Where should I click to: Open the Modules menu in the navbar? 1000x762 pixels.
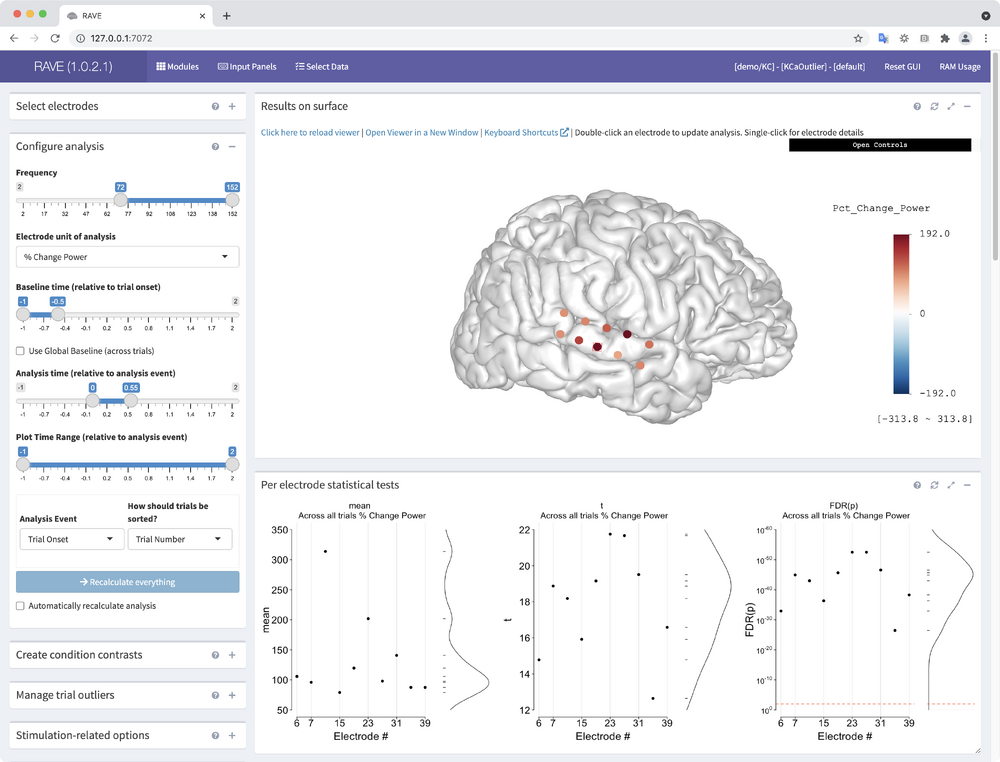coord(177,66)
